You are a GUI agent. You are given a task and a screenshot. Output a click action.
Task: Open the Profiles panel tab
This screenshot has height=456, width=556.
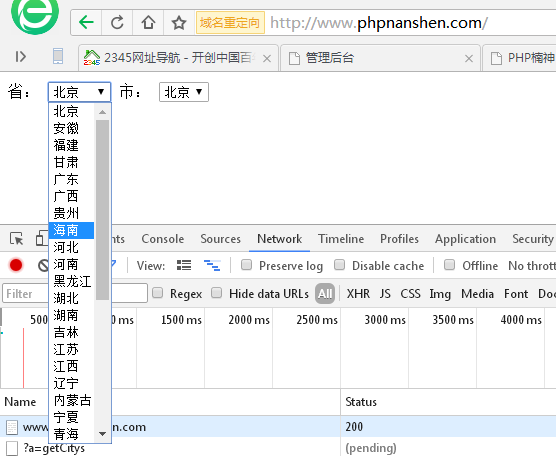point(399,239)
